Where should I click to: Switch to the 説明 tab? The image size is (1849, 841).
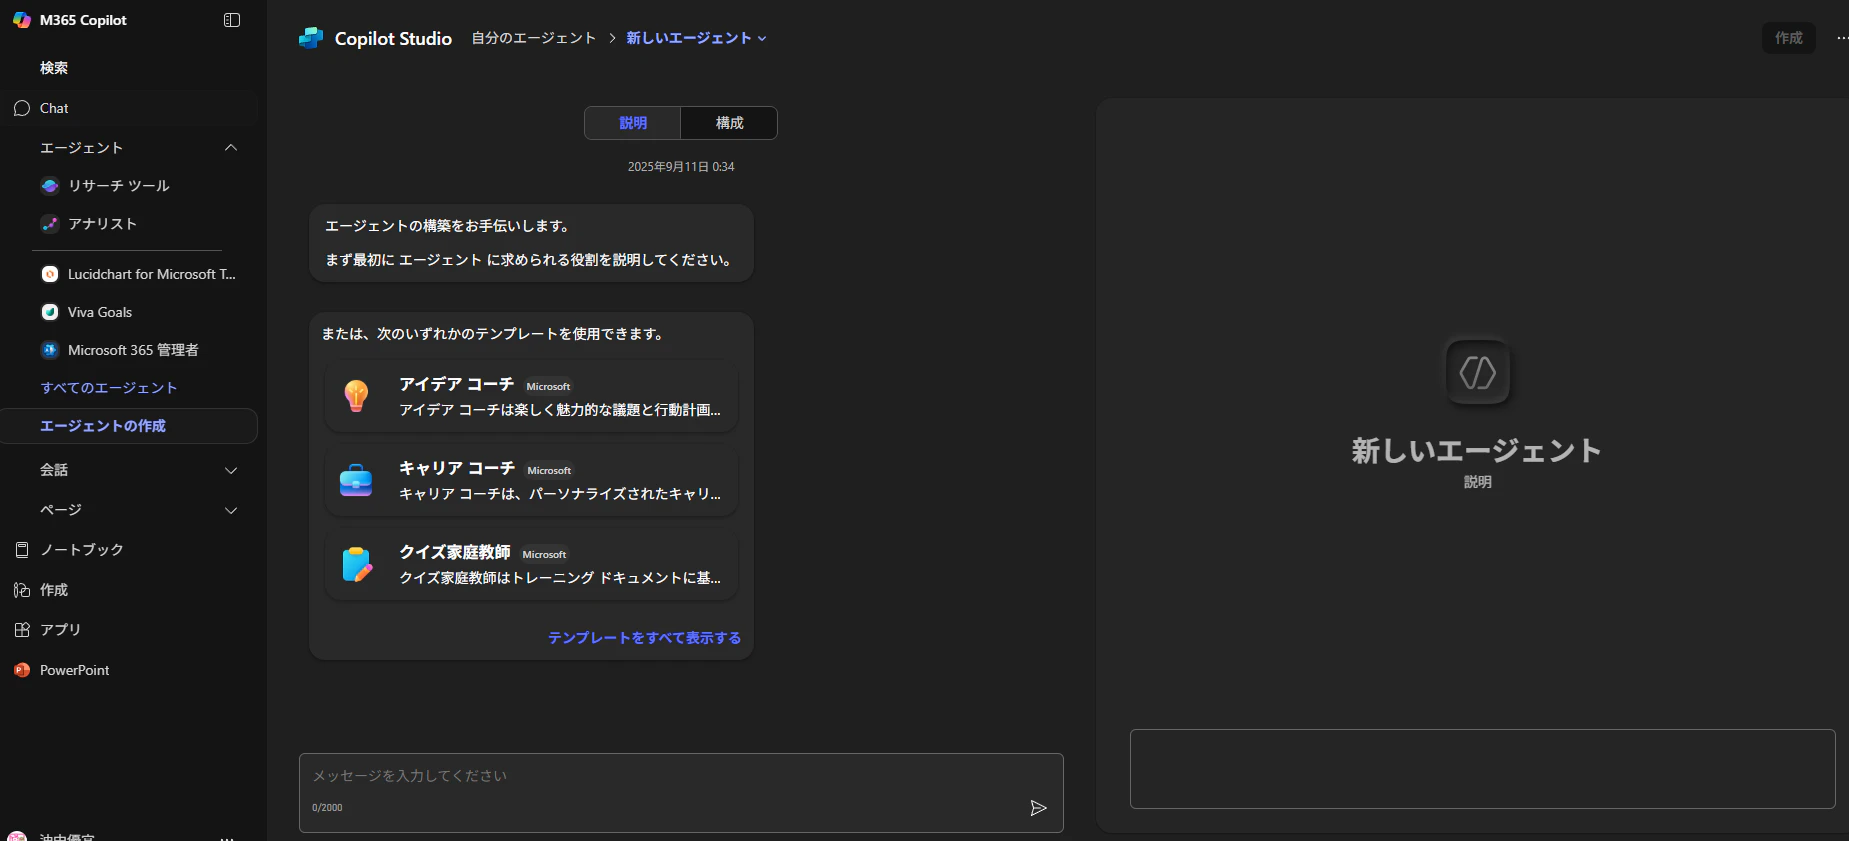(633, 123)
